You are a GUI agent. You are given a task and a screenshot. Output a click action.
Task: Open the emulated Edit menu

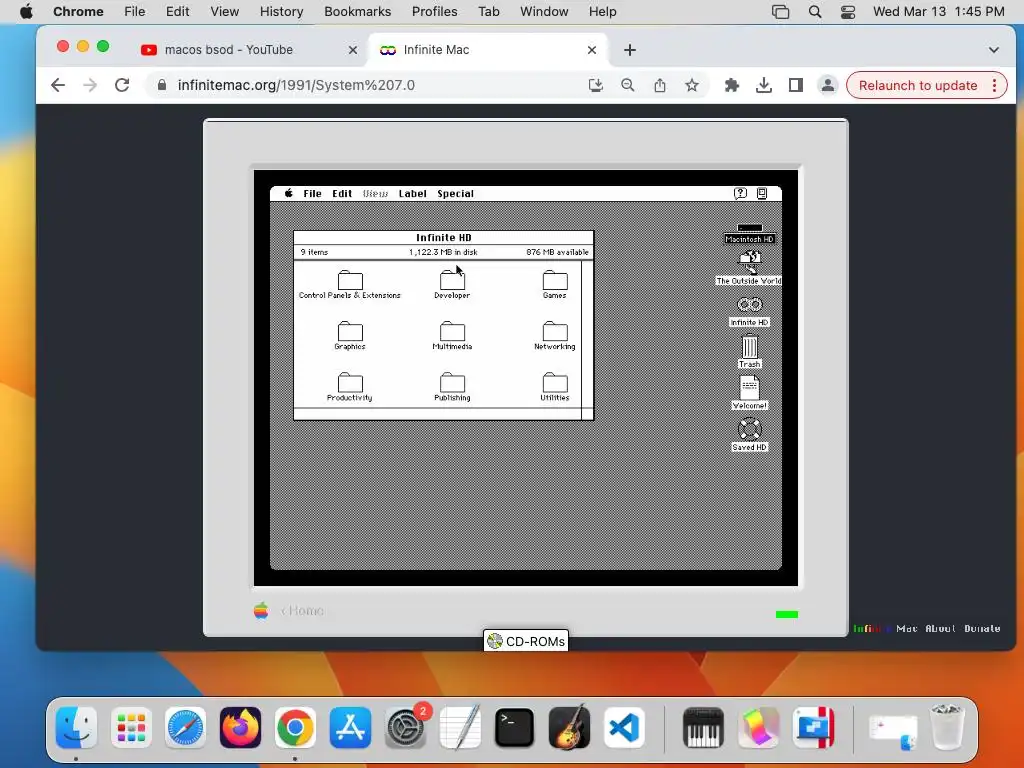[x=342, y=193]
